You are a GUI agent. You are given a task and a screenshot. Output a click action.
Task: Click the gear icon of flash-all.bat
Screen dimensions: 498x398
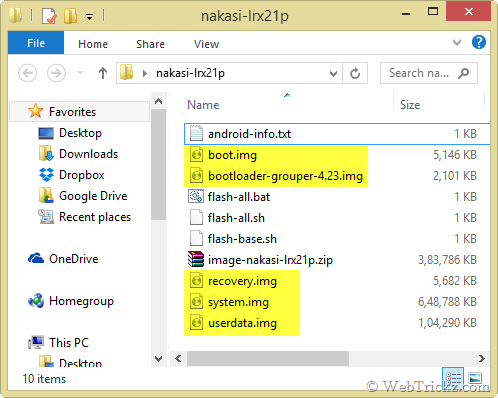pos(196,196)
